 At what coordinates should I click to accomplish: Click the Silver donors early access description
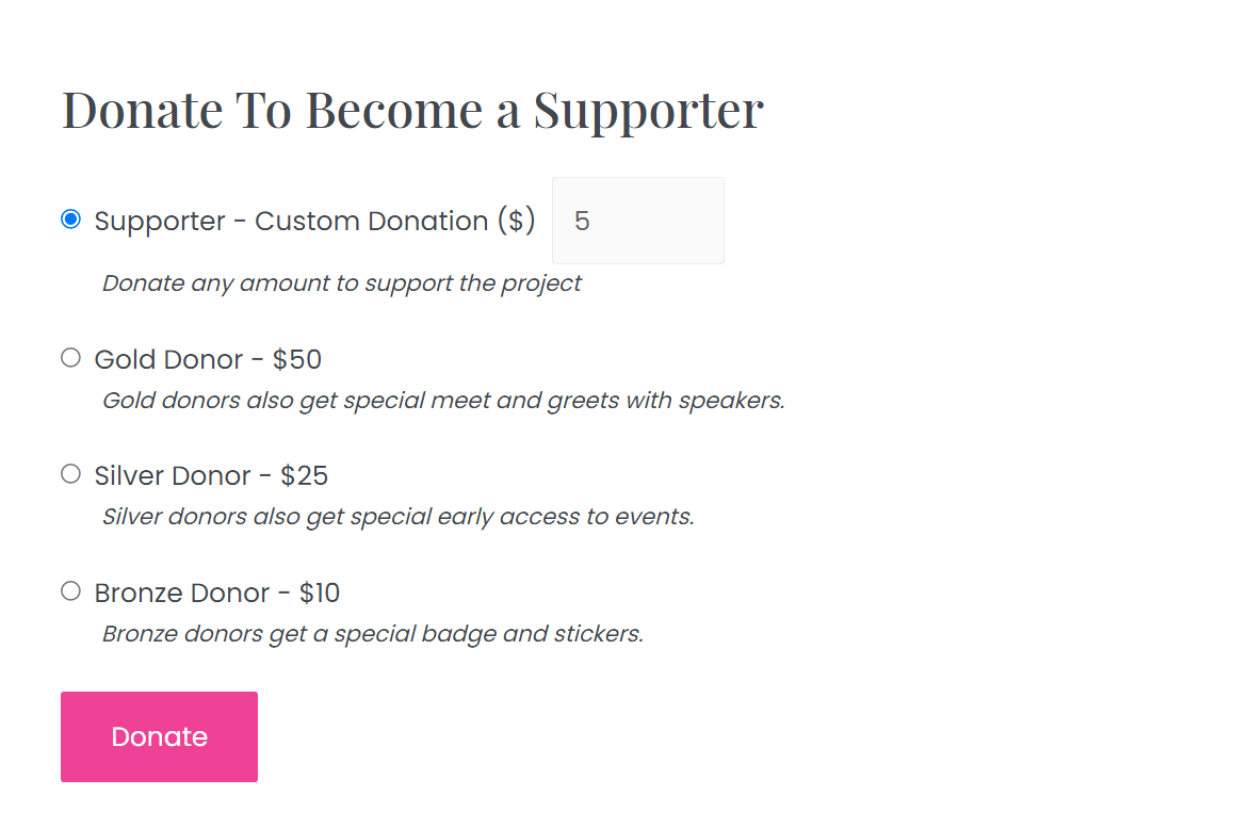397,516
